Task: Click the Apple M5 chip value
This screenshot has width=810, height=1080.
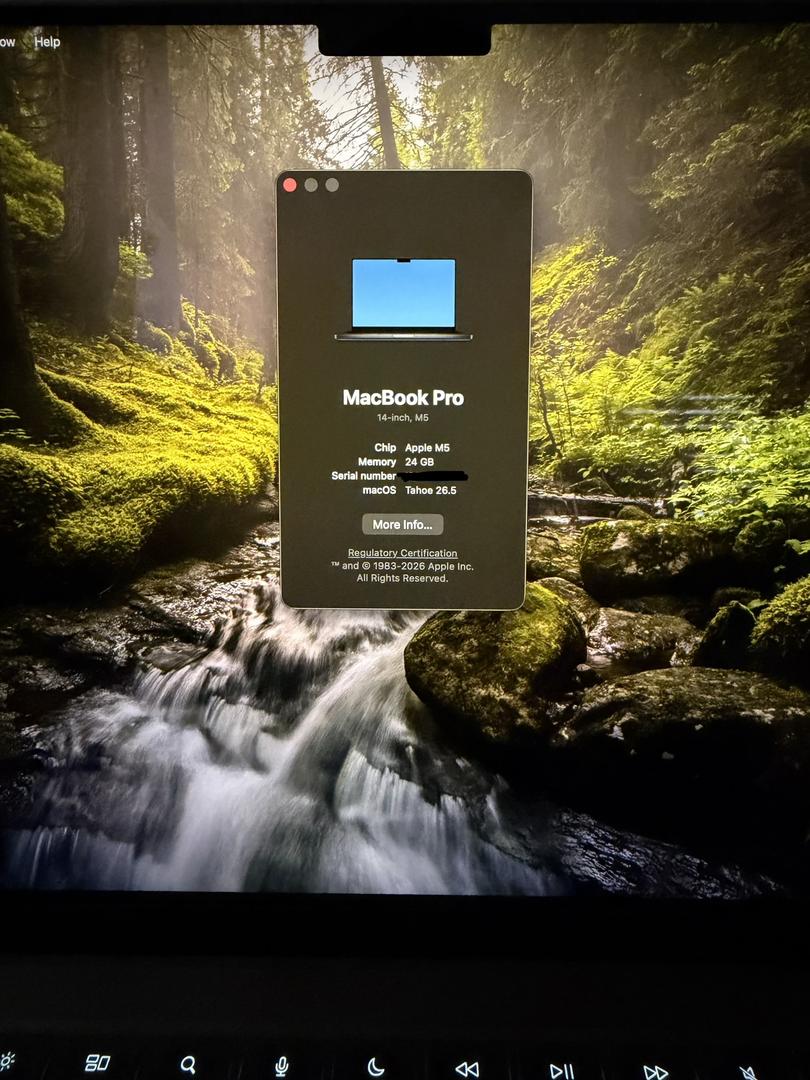Action: pos(427,448)
